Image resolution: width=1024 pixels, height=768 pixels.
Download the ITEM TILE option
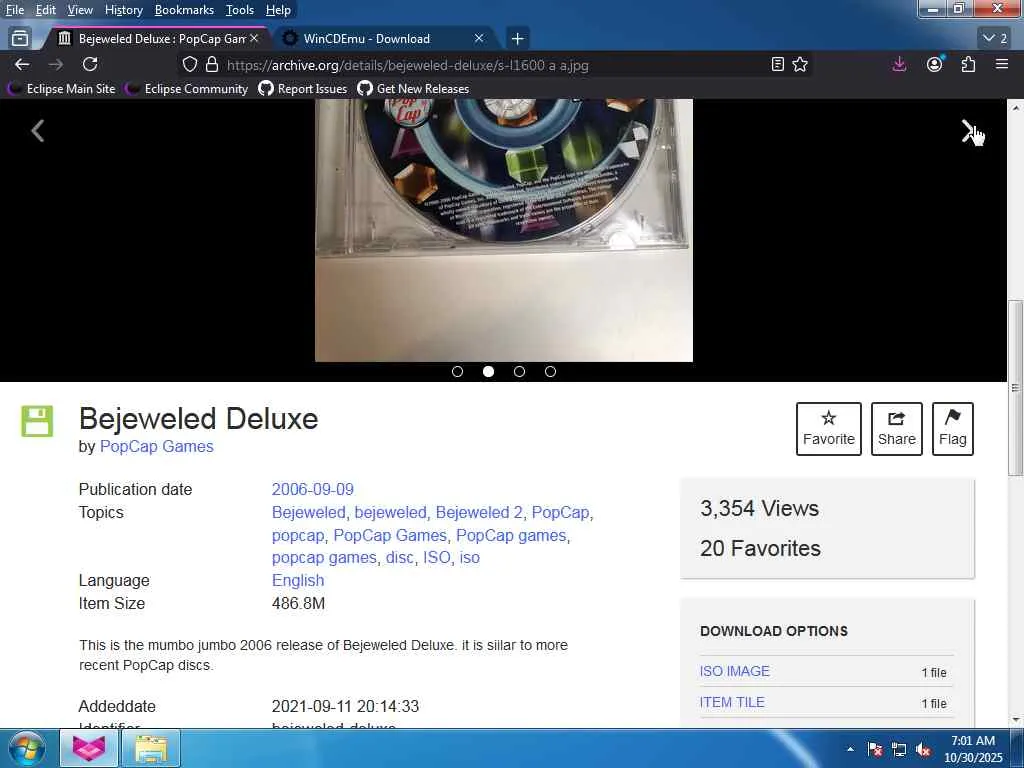pyautogui.click(x=732, y=703)
